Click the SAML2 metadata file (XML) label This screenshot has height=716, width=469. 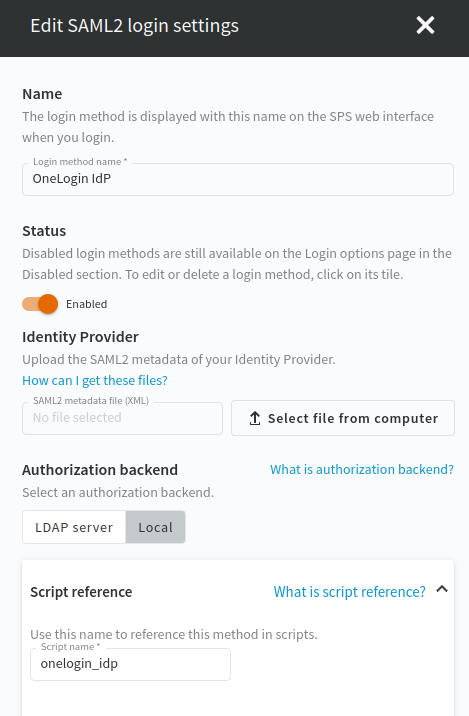click(91, 400)
